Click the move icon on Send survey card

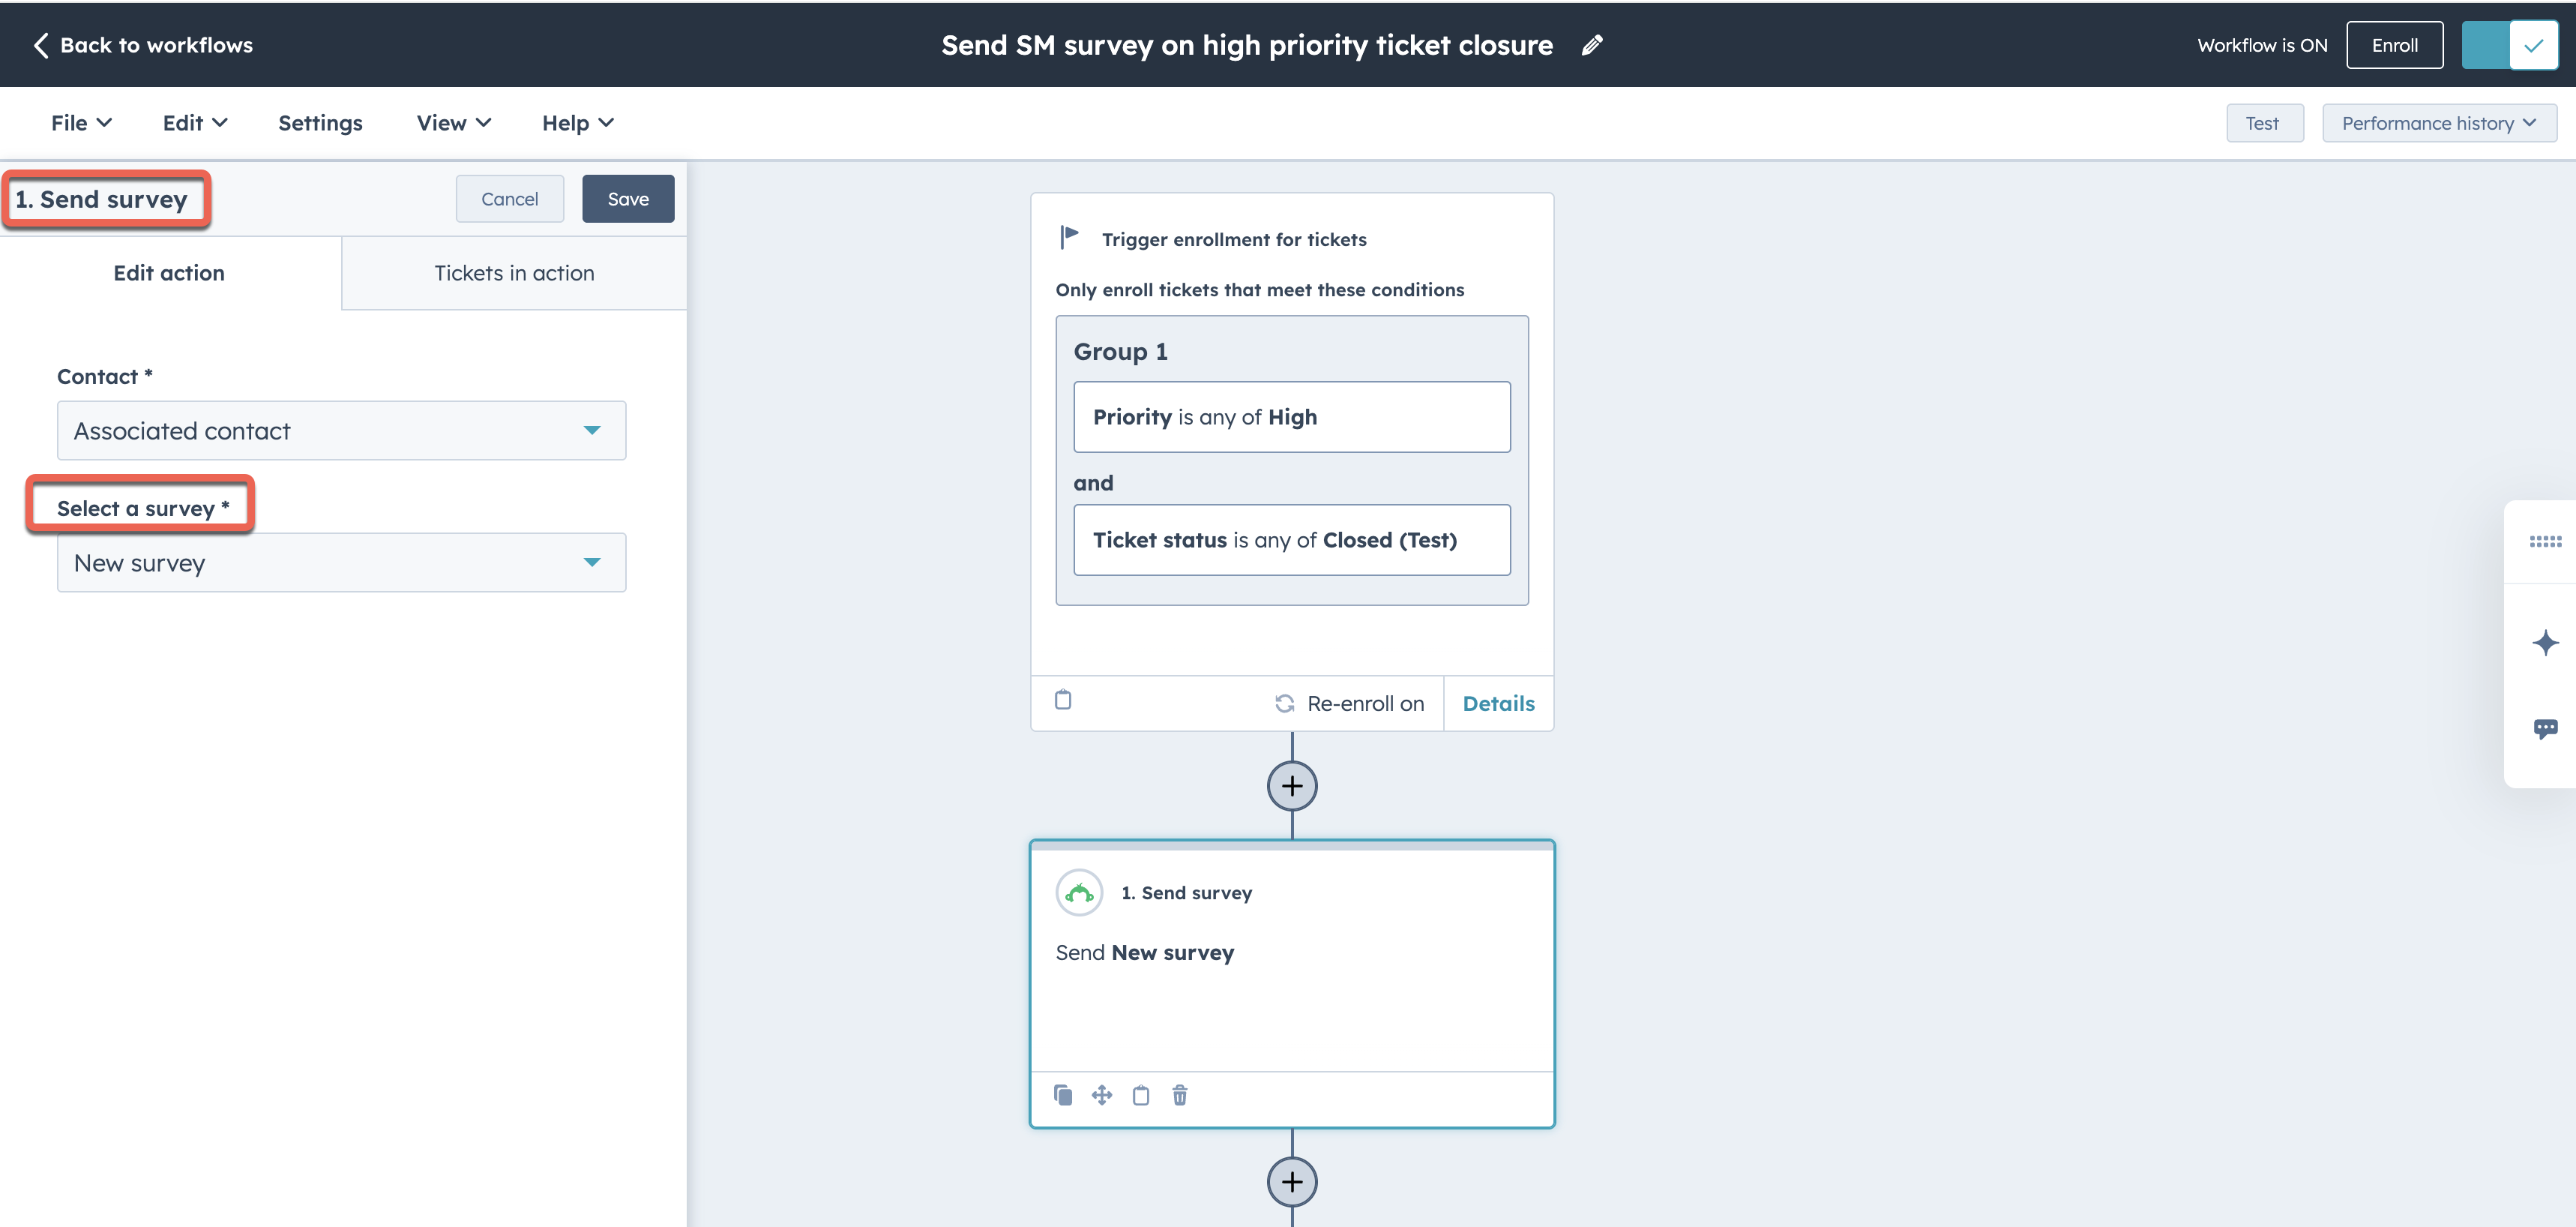(x=1102, y=1095)
